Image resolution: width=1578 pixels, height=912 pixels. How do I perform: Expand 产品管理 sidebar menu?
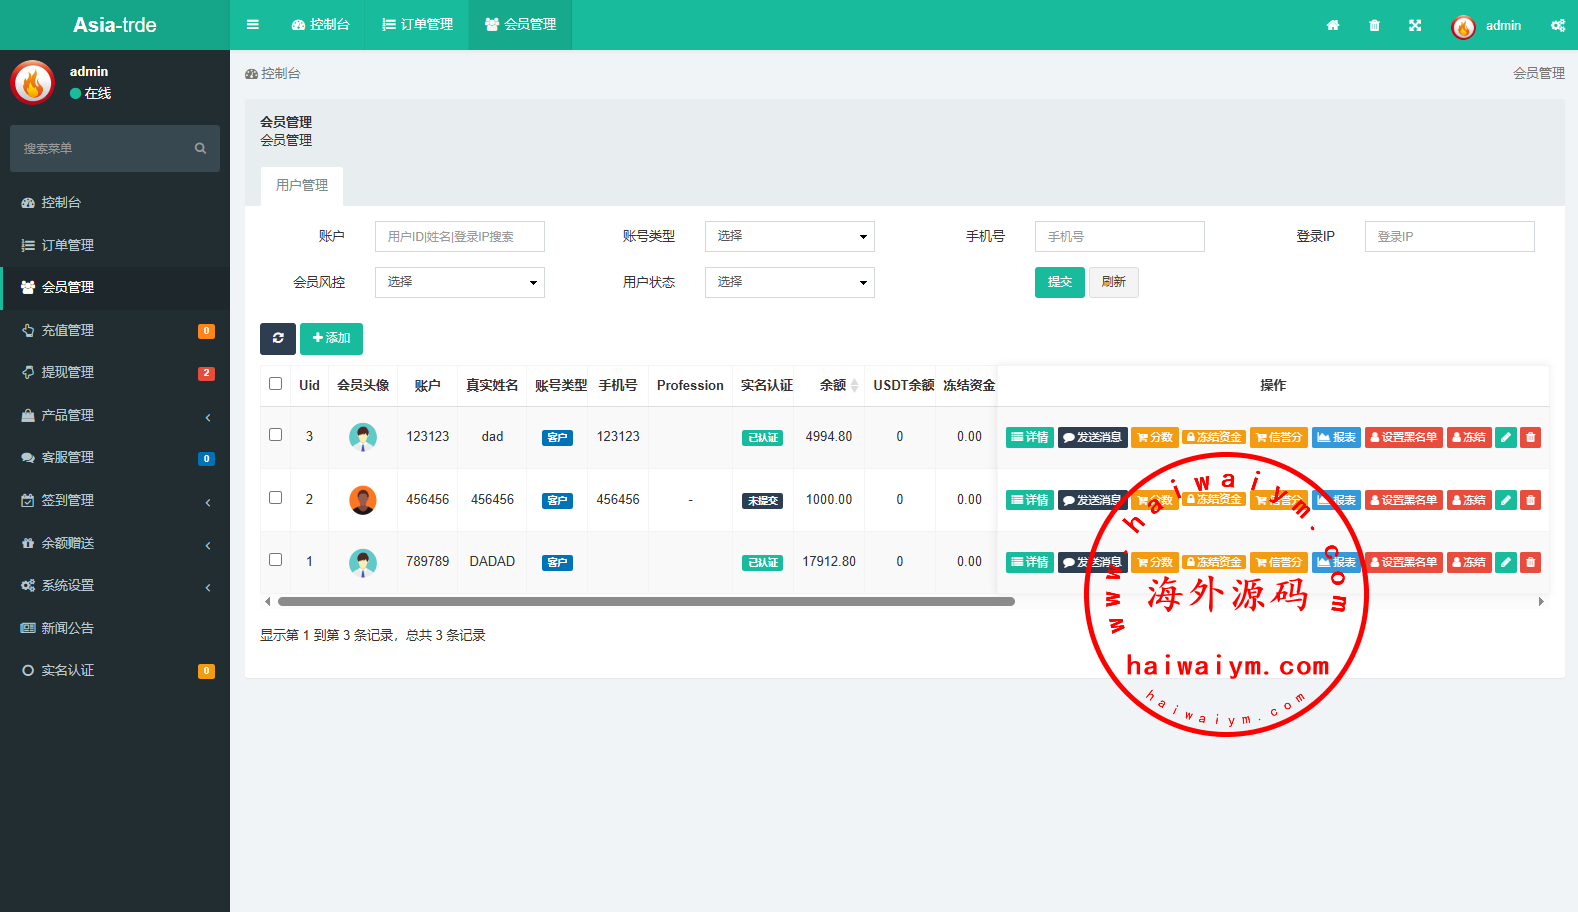coord(115,415)
